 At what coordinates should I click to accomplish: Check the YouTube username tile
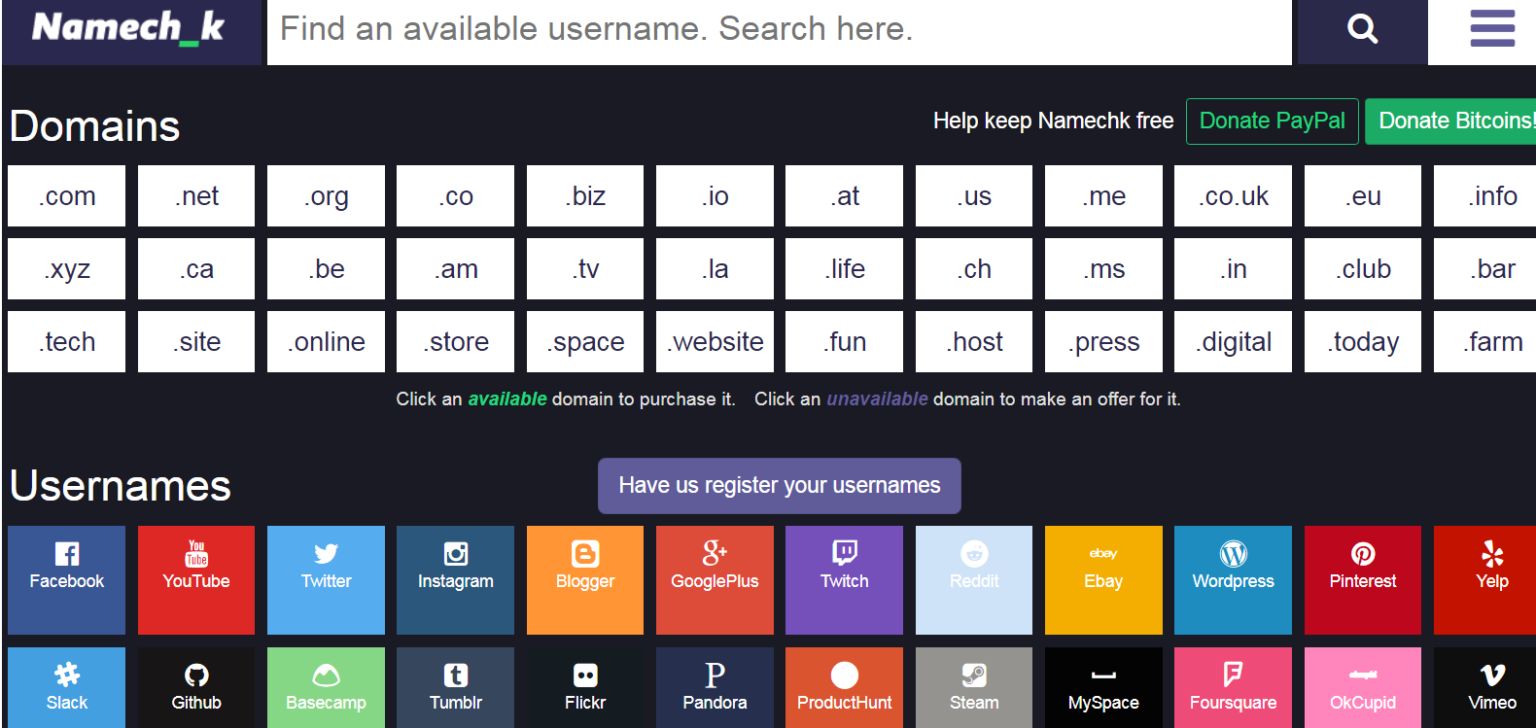[x=196, y=580]
